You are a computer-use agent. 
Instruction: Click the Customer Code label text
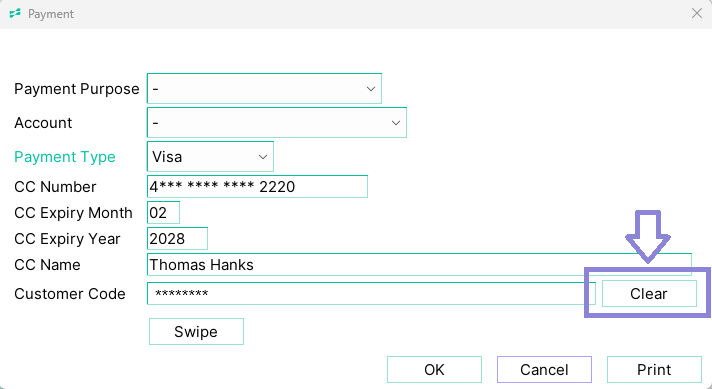pos(69,294)
